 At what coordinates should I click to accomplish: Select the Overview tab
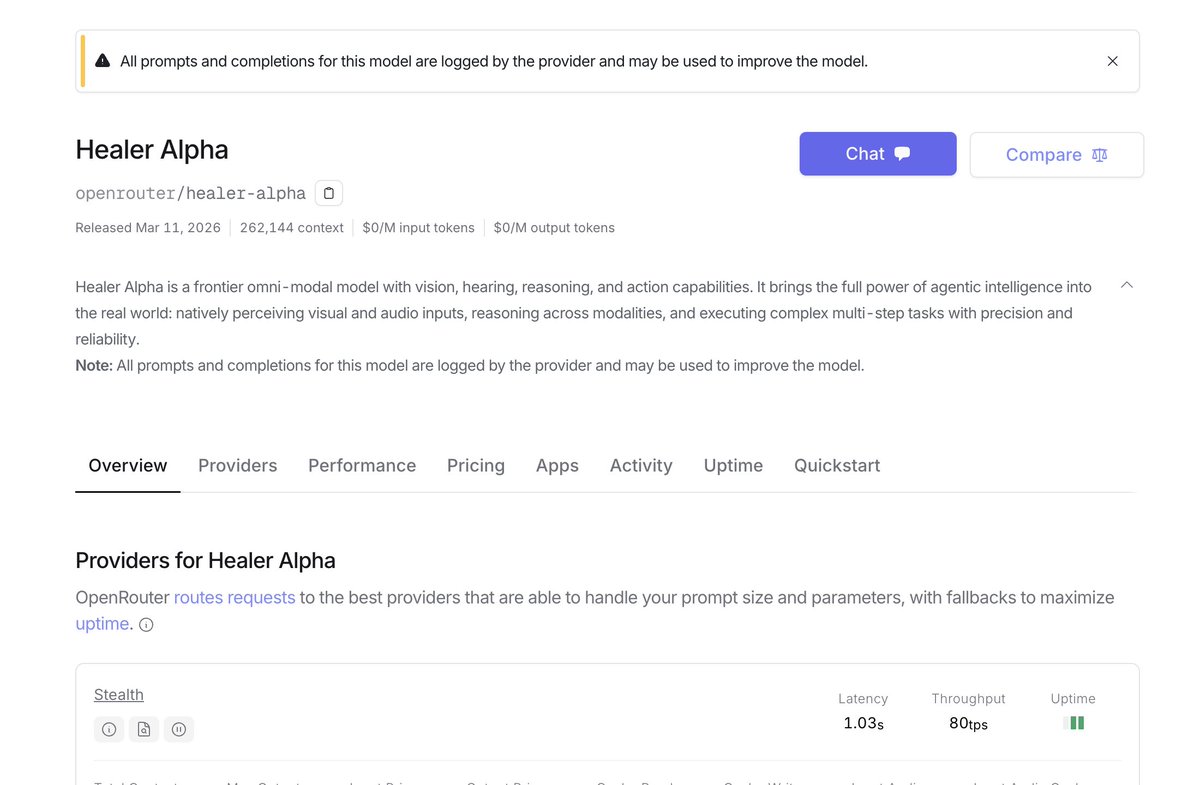click(x=128, y=465)
